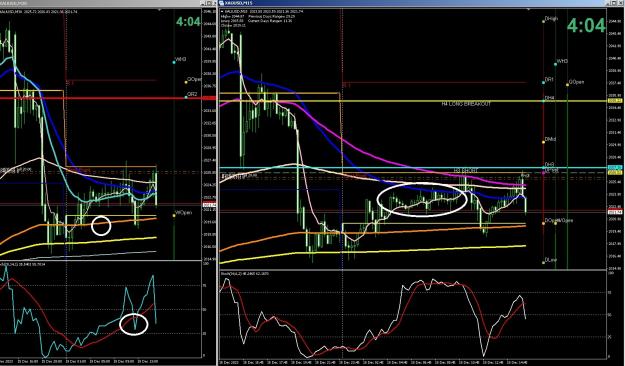Image resolution: width=625 pixels, height=366 pixels.
Task: Click yellow H4 breakout price tag on M15 axis
Action: [x=615, y=101]
